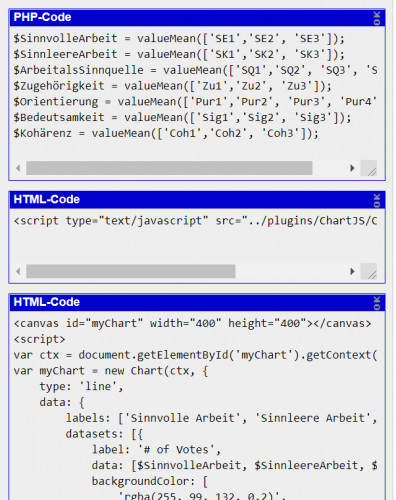The width and height of the screenshot is (396, 500).
Task: Click the horizontal scrollbar thumb in the script HTML-Code box
Action: pyautogui.click(x=131, y=271)
